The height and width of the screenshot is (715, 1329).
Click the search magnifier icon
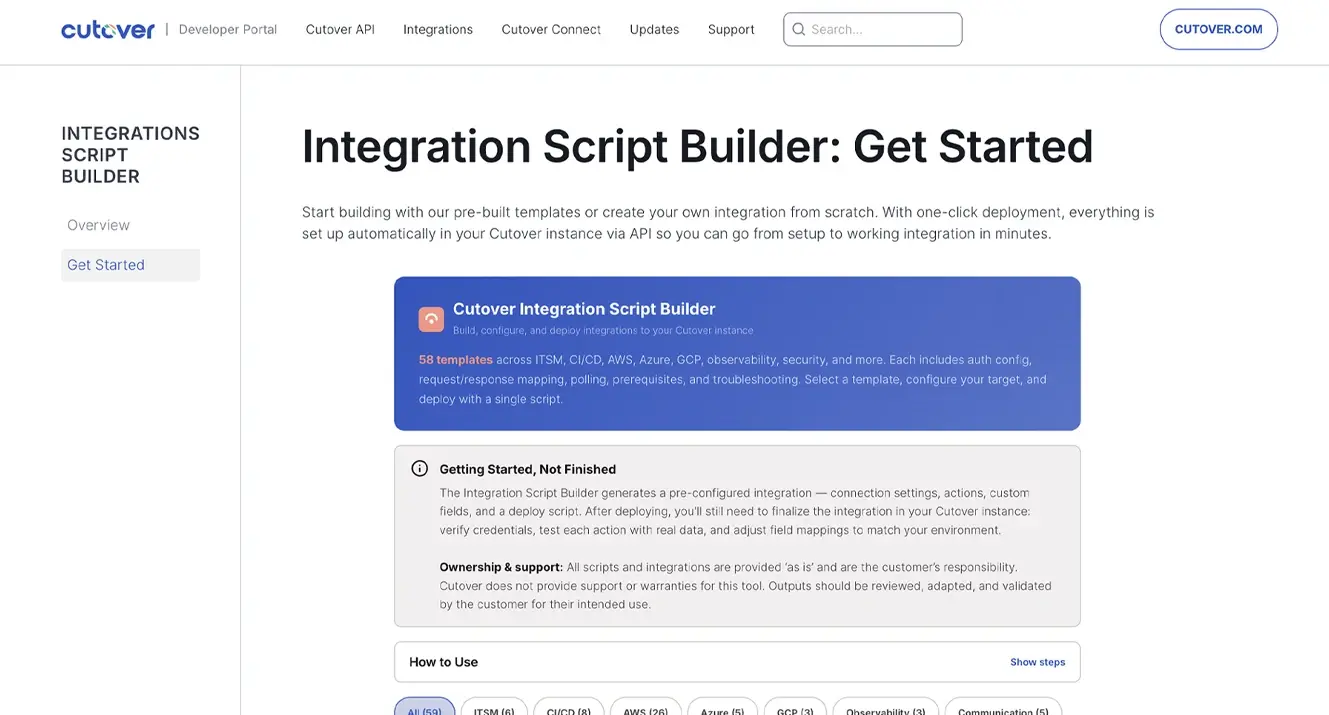pyautogui.click(x=799, y=29)
